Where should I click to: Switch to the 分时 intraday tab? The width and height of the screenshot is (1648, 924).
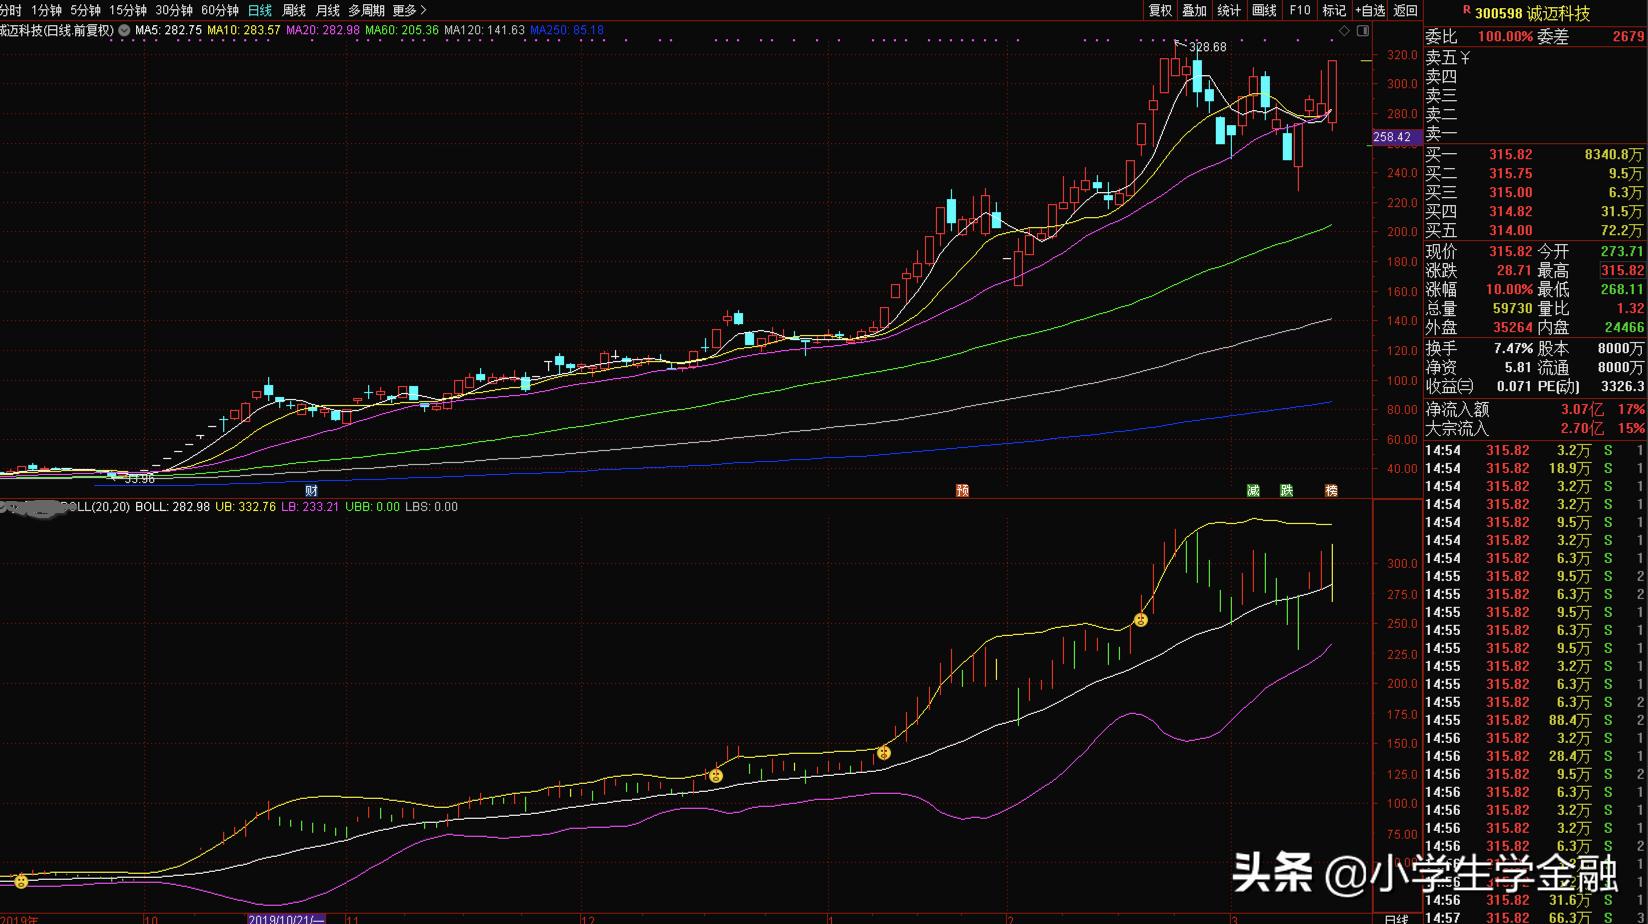10,10
